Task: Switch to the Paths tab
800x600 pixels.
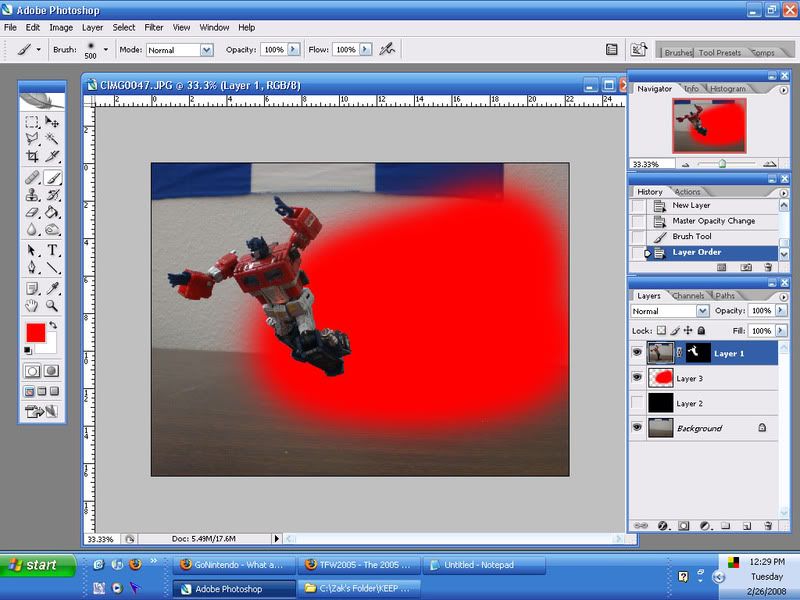Action: pyautogui.click(x=724, y=295)
